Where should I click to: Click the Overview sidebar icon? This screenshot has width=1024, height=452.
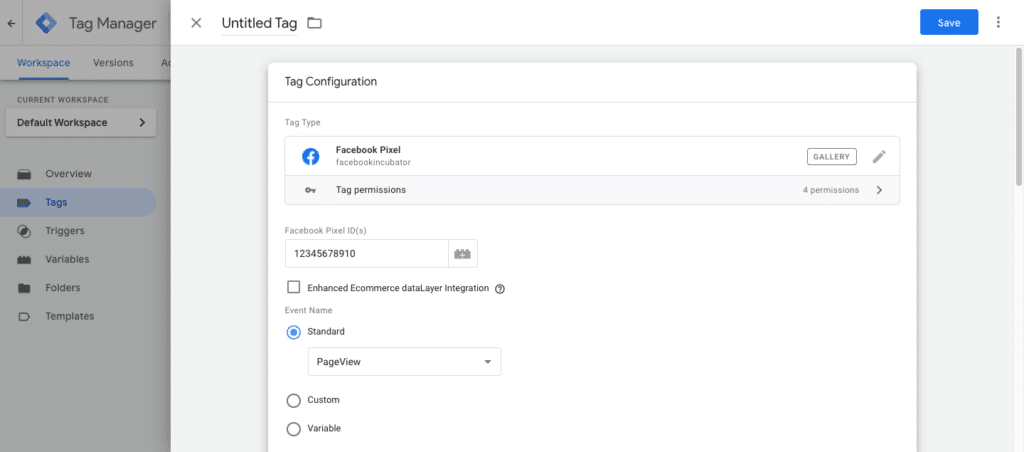point(24,174)
